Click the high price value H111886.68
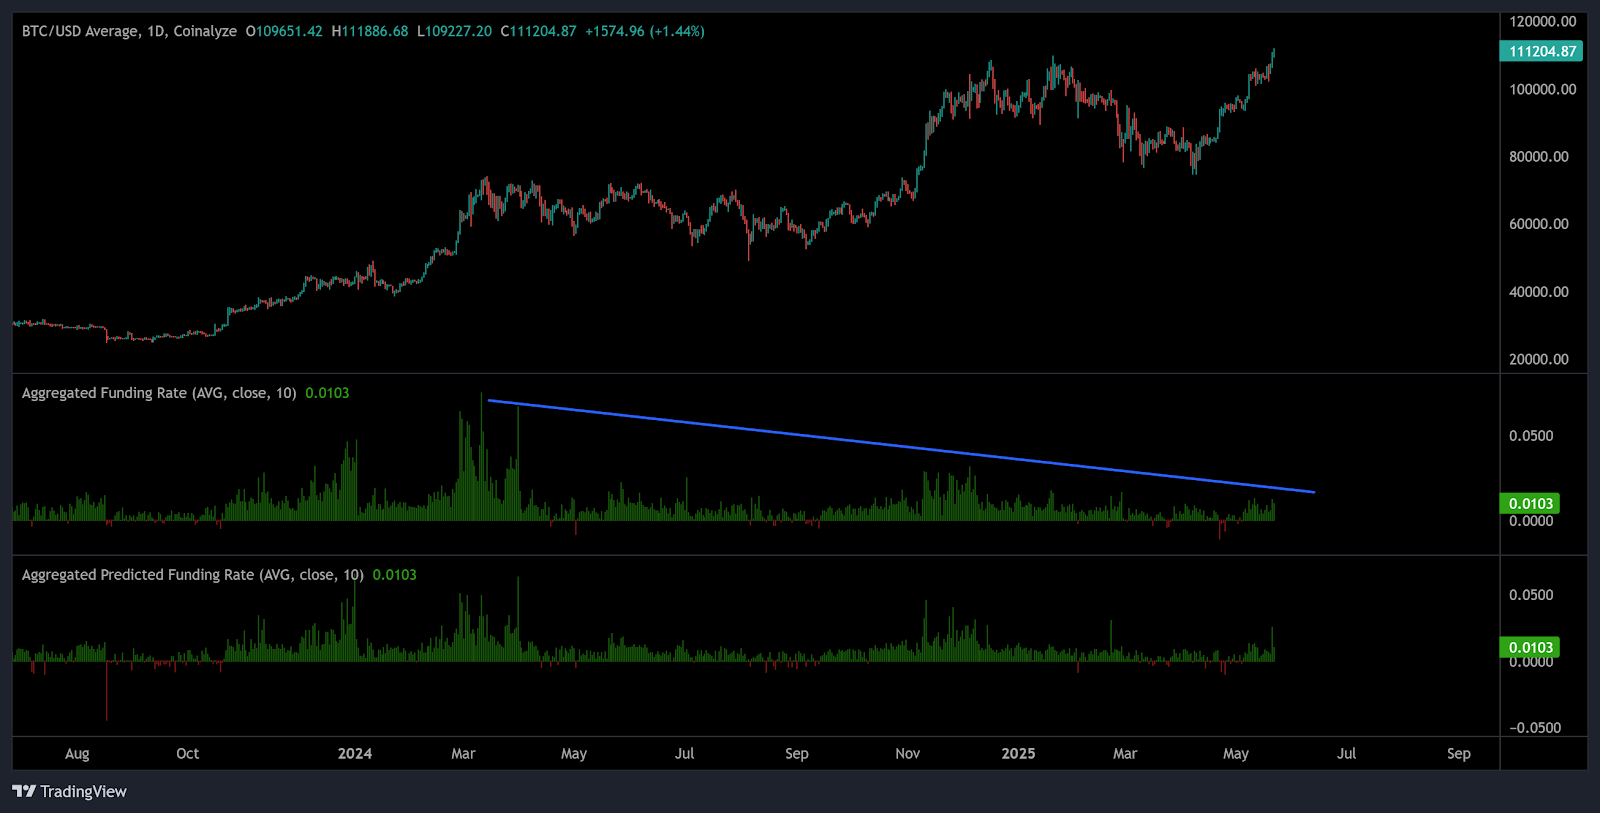The height and width of the screenshot is (813, 1600). coord(370,31)
